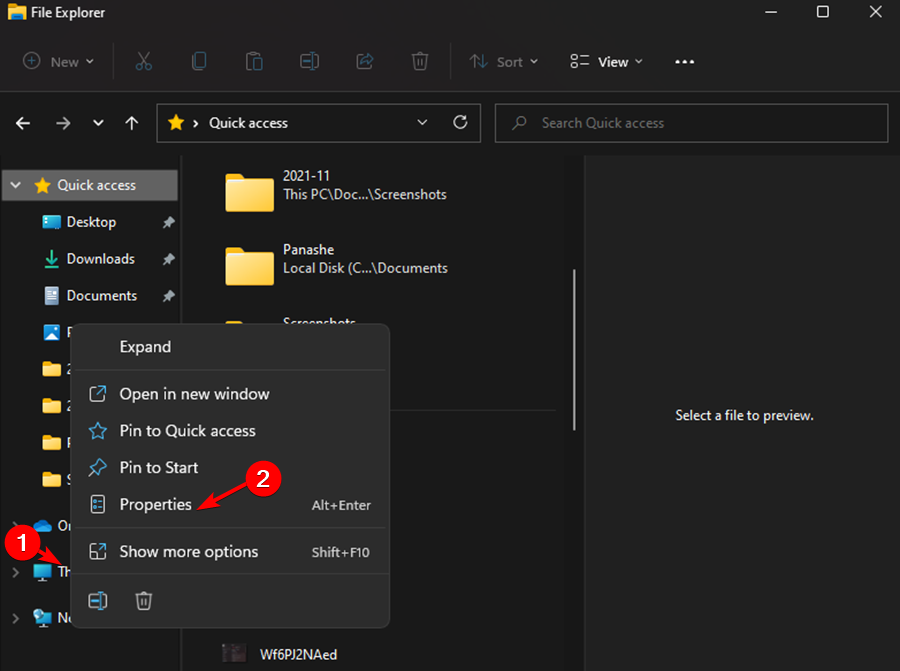
Task: Open the Sort dropdown menu
Action: [x=503, y=61]
